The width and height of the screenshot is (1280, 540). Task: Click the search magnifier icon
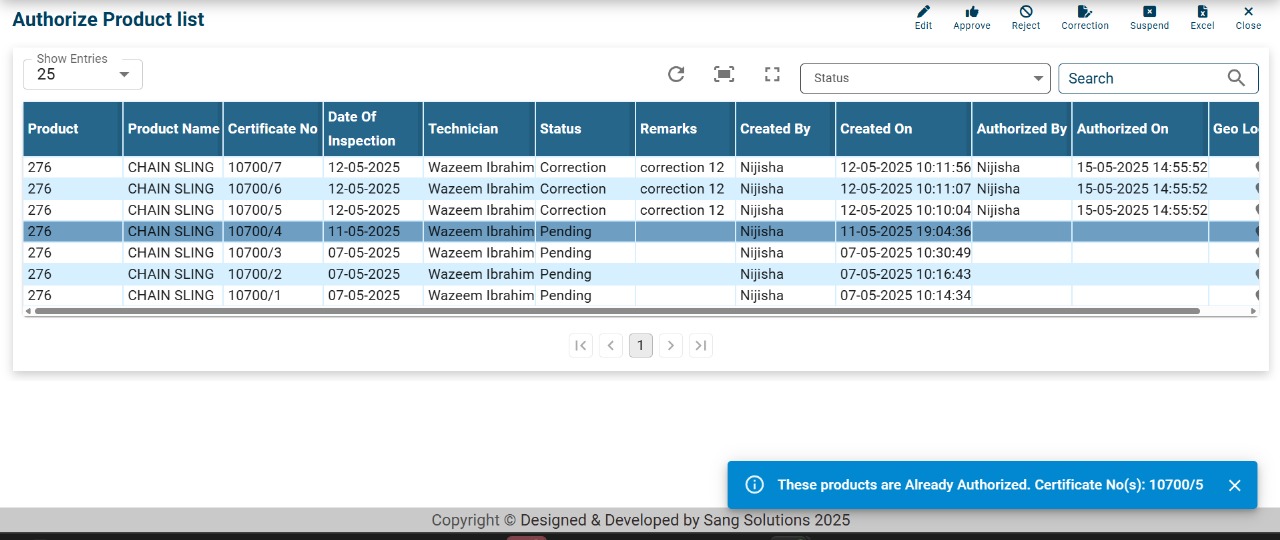pyautogui.click(x=1236, y=78)
